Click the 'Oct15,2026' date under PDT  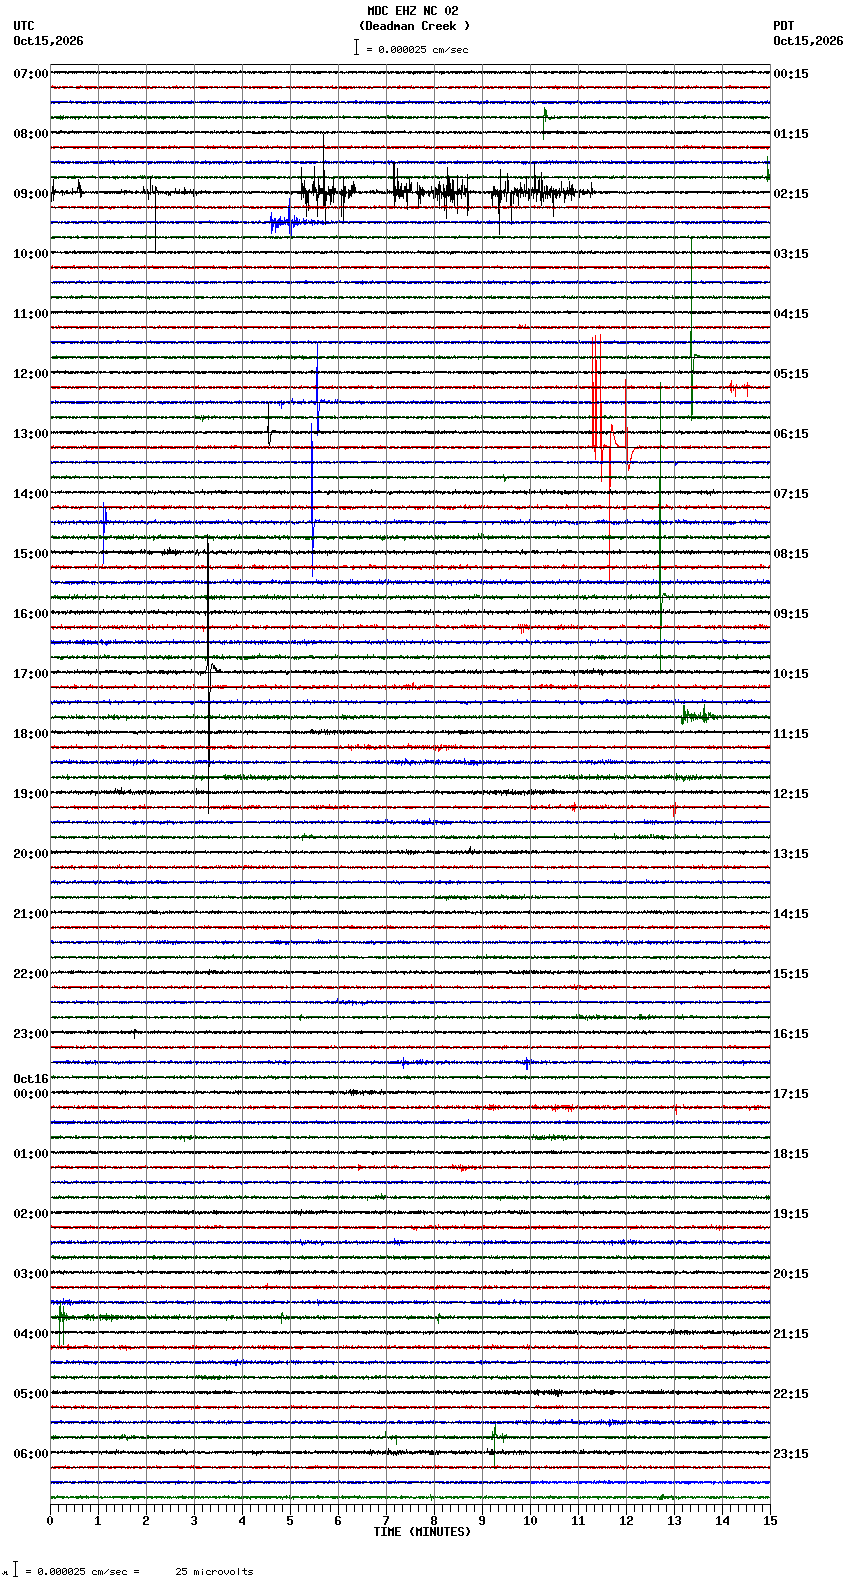pos(808,41)
